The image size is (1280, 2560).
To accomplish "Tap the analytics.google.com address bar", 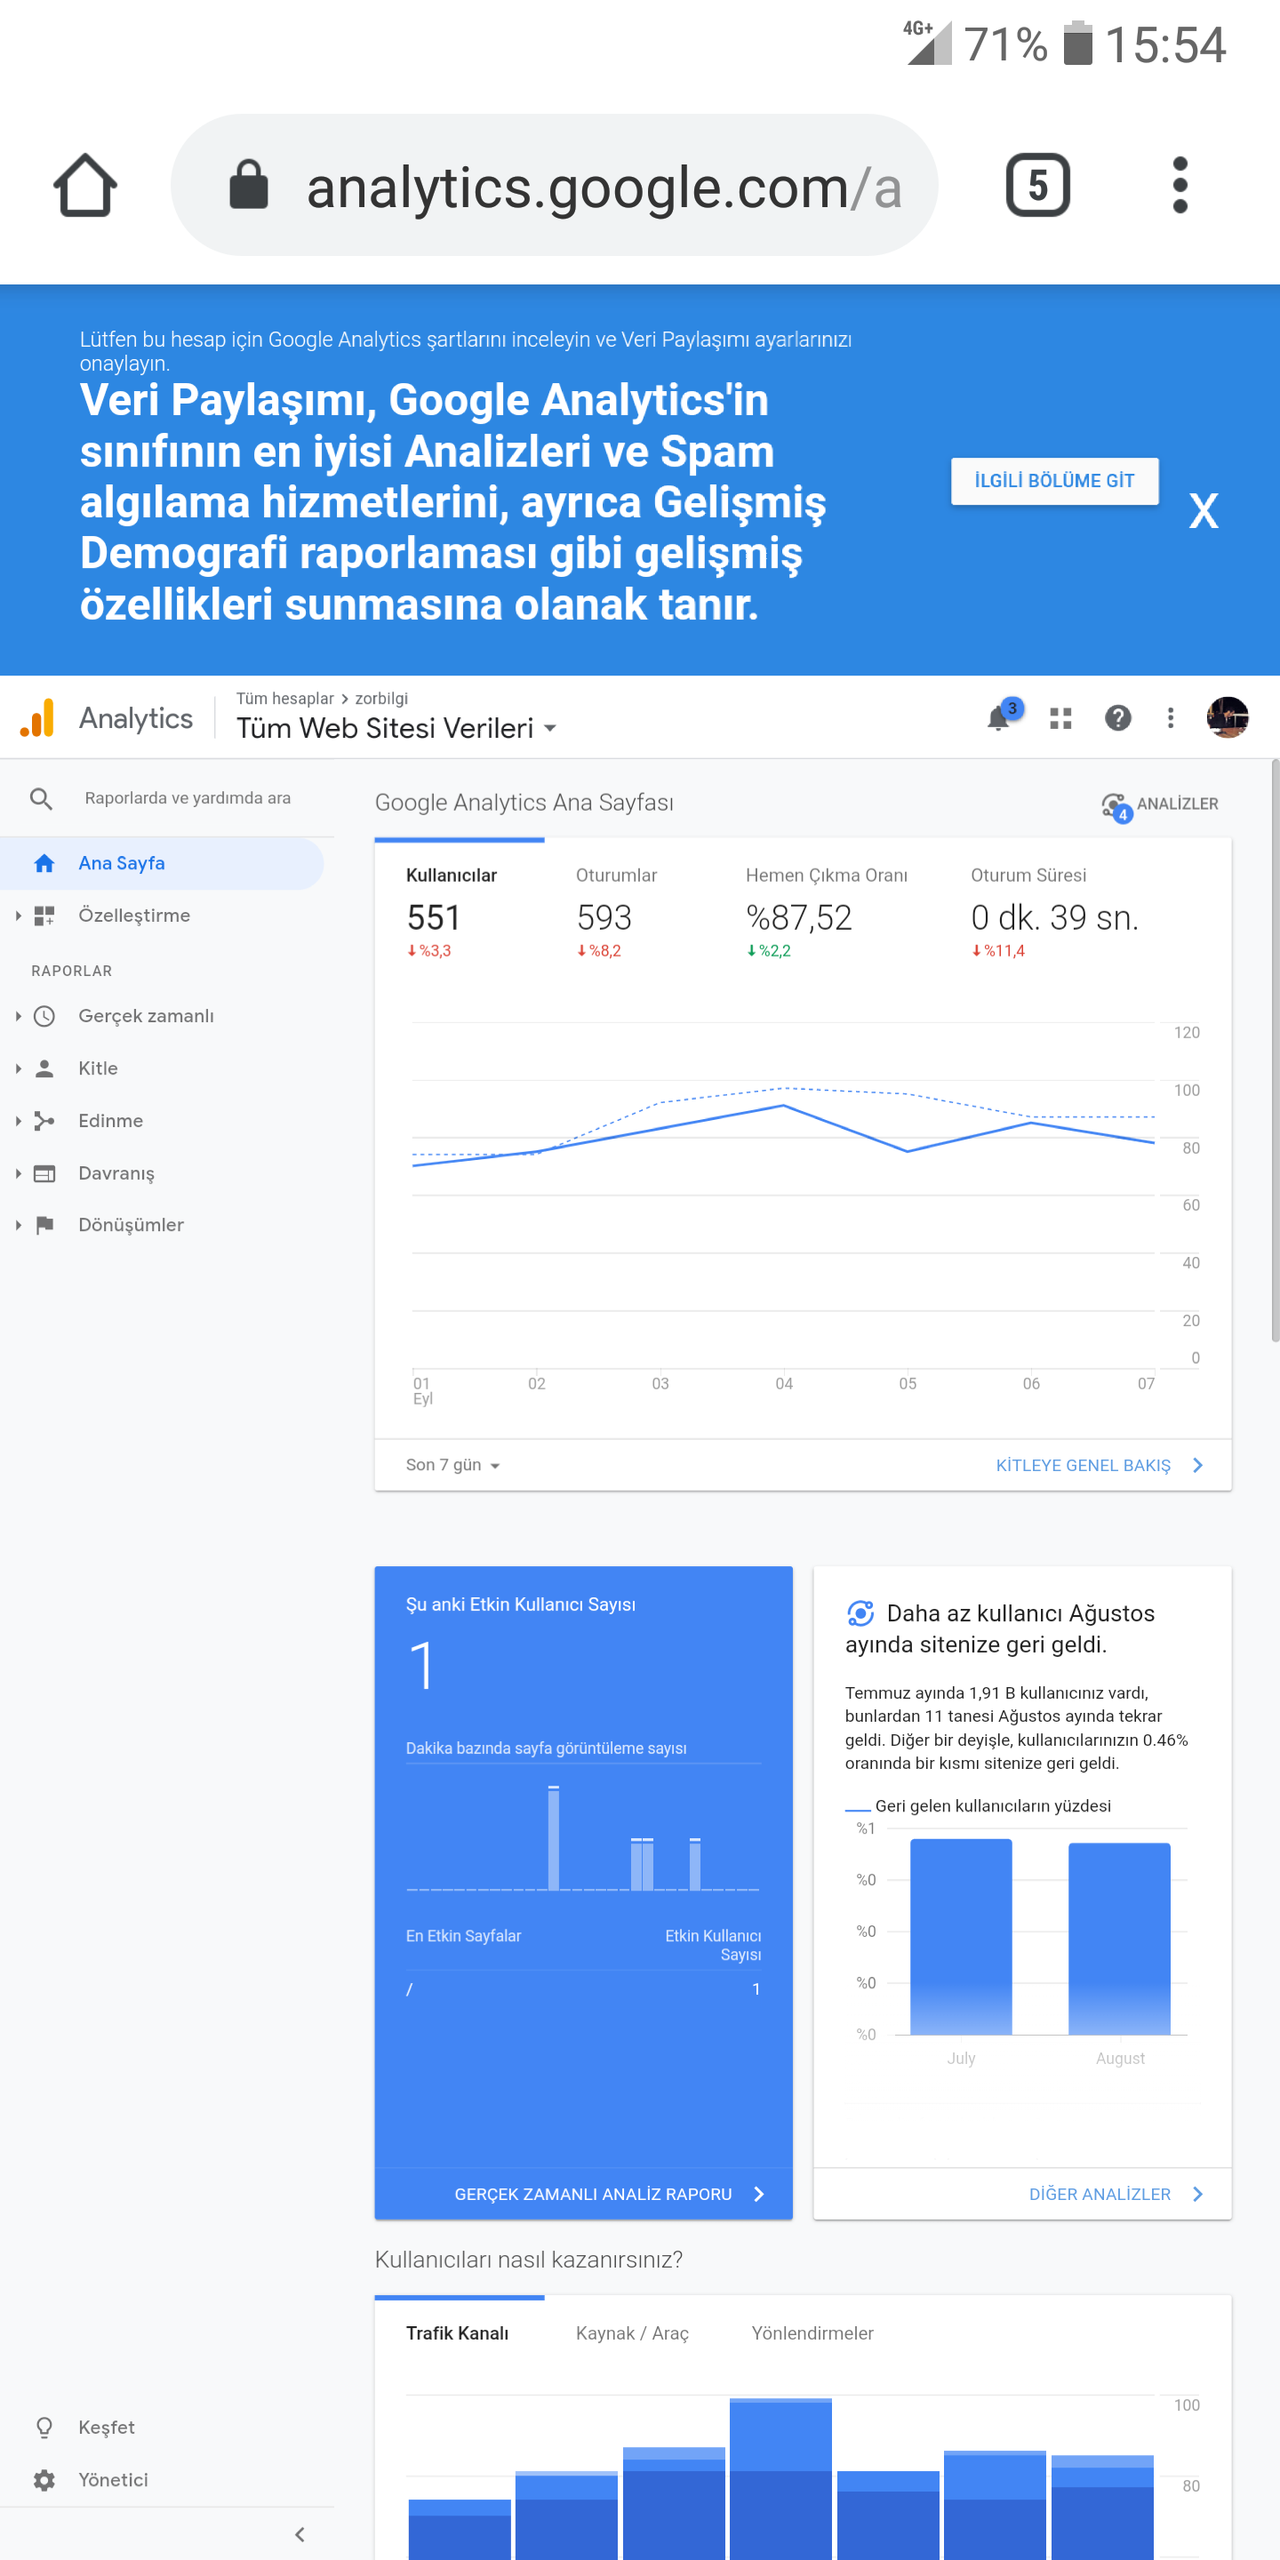I will tap(555, 185).
